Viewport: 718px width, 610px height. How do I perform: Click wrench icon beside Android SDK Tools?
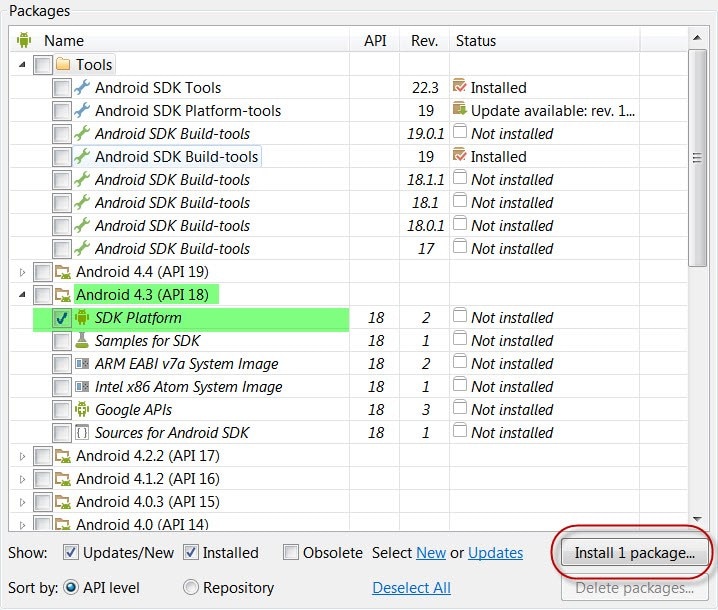82,87
